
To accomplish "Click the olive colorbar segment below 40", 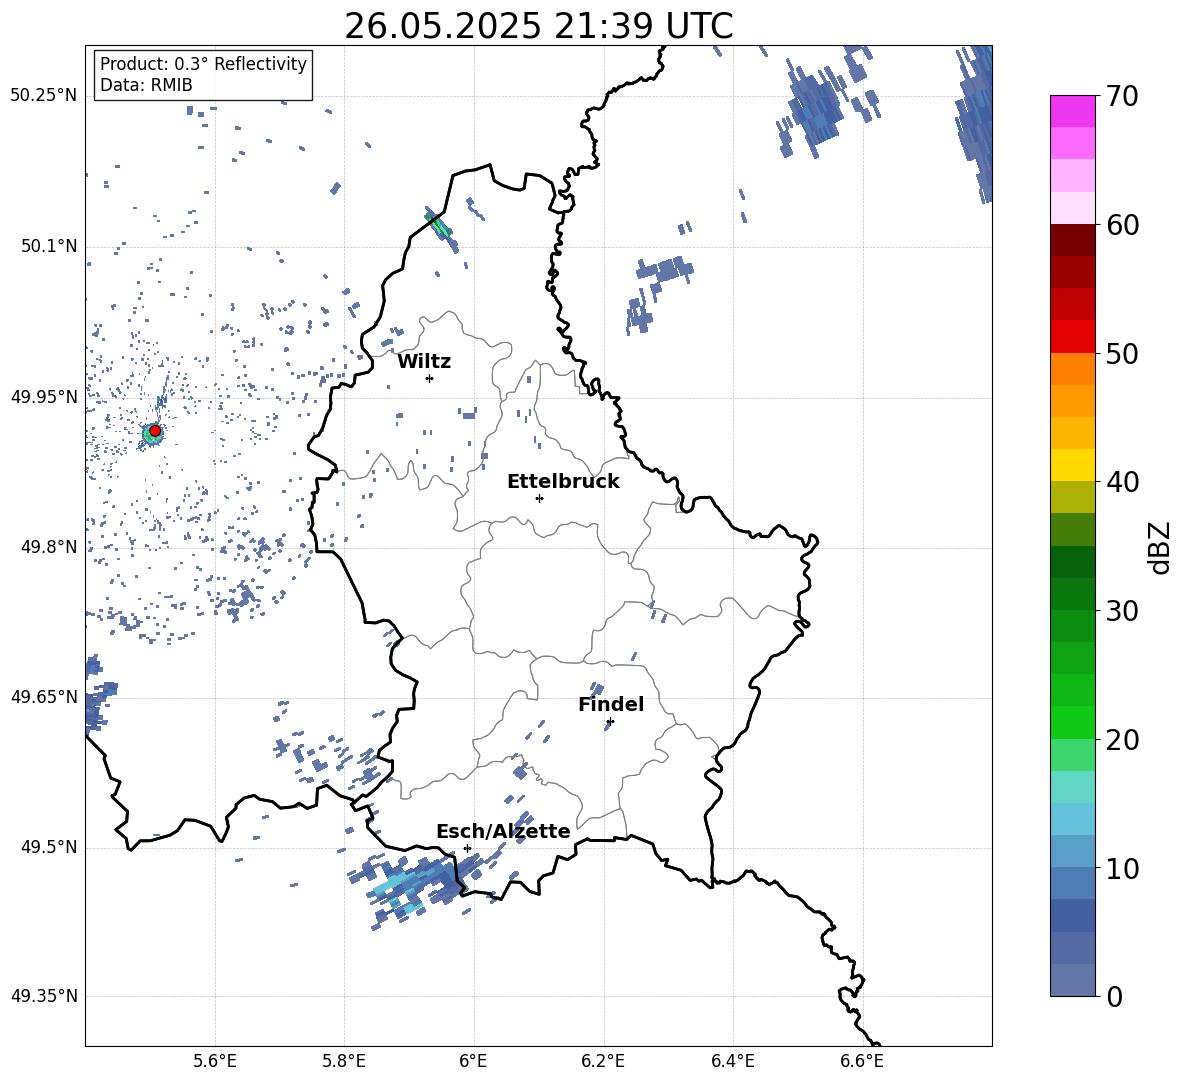I will pyautogui.click(x=1072, y=497).
